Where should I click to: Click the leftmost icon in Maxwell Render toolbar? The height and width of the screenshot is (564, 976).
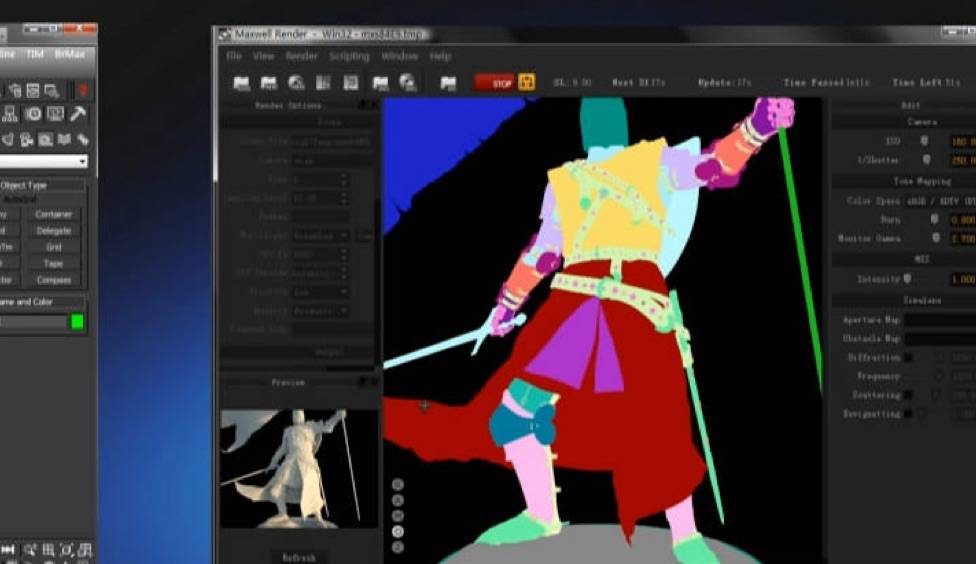tap(242, 83)
